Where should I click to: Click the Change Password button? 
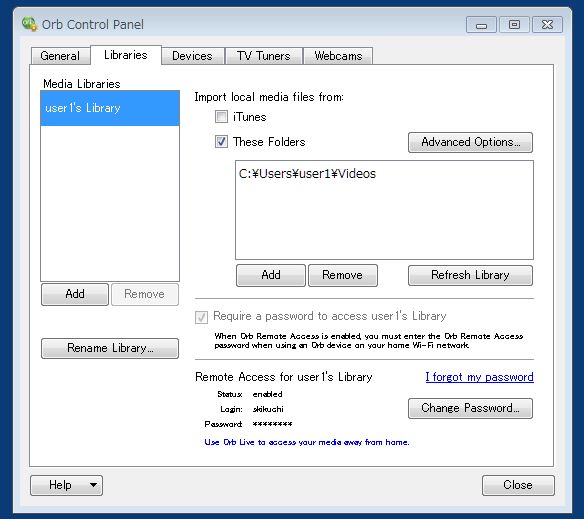pos(470,408)
